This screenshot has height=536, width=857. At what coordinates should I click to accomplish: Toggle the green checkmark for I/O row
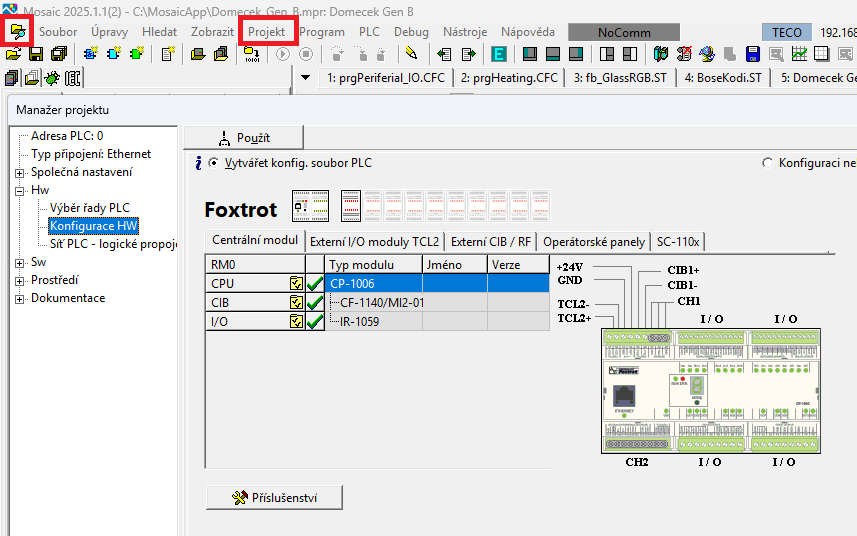[x=315, y=322]
